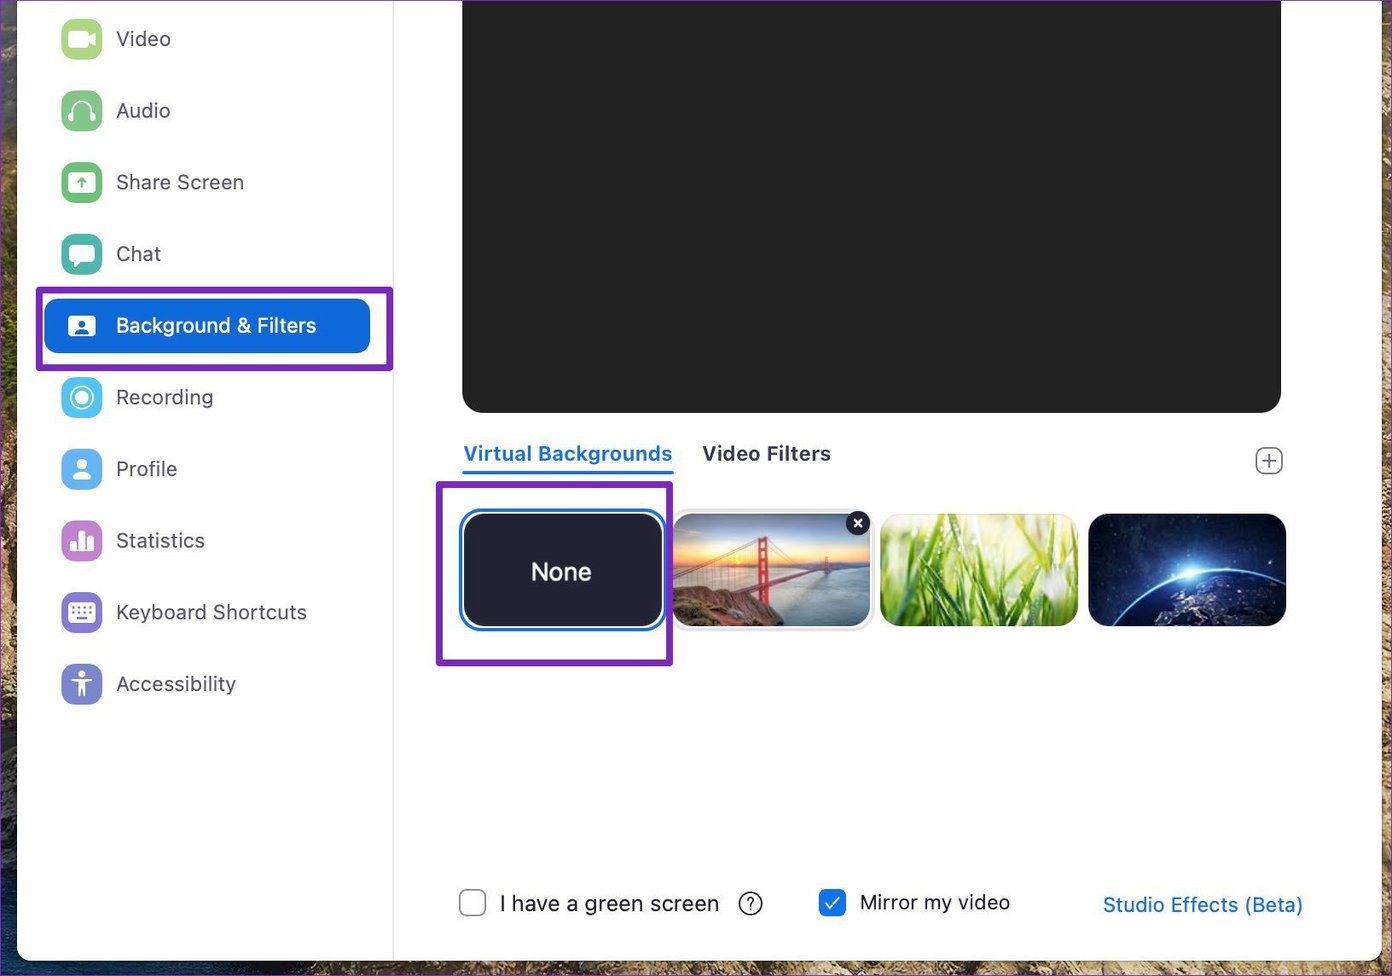Viewport: 1392px width, 976px height.
Task: Open the green screen help question mark
Action: 750,904
